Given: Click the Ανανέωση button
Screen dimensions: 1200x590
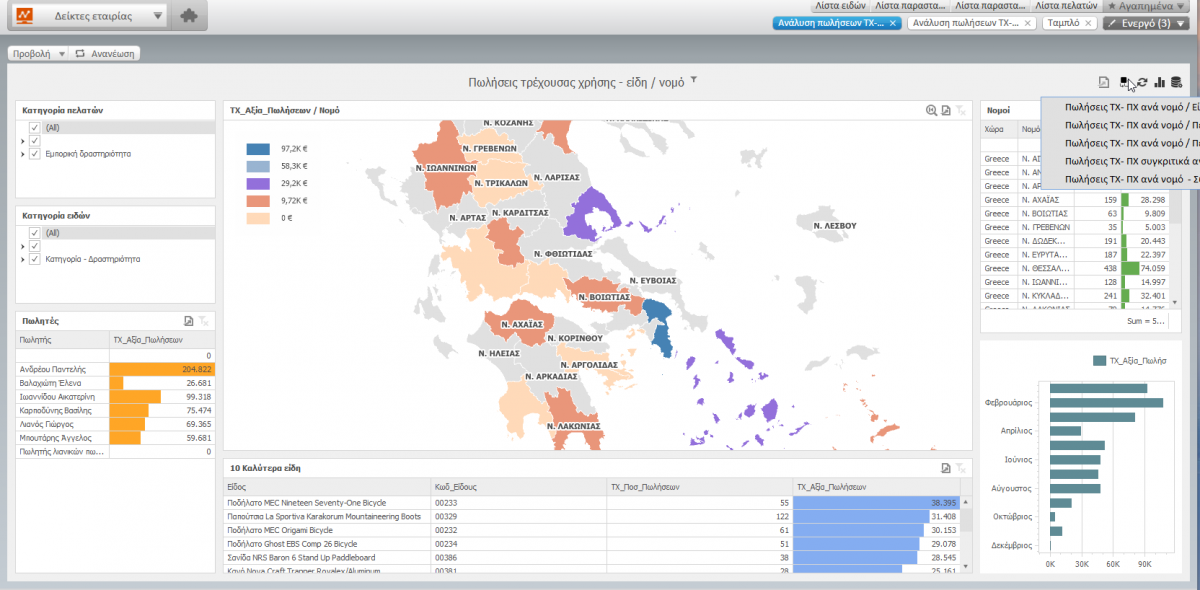Looking at the screenshot, I should 105,53.
